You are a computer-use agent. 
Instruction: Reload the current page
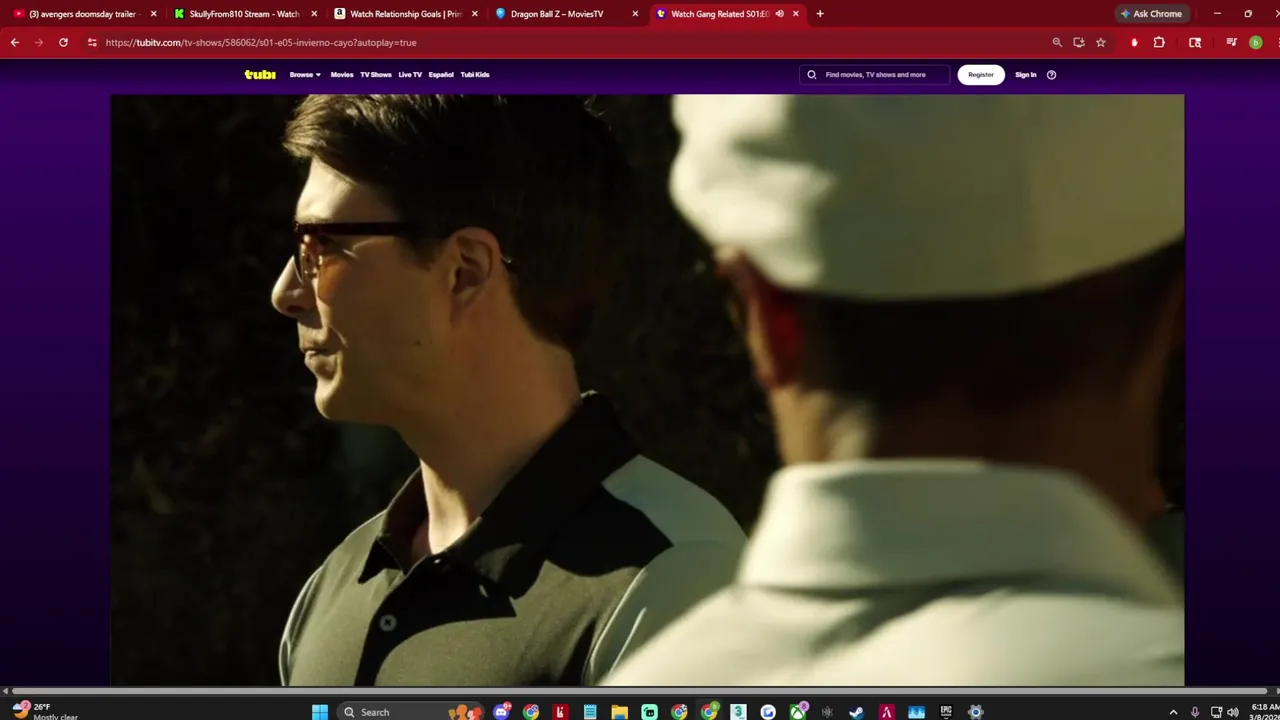(63, 43)
